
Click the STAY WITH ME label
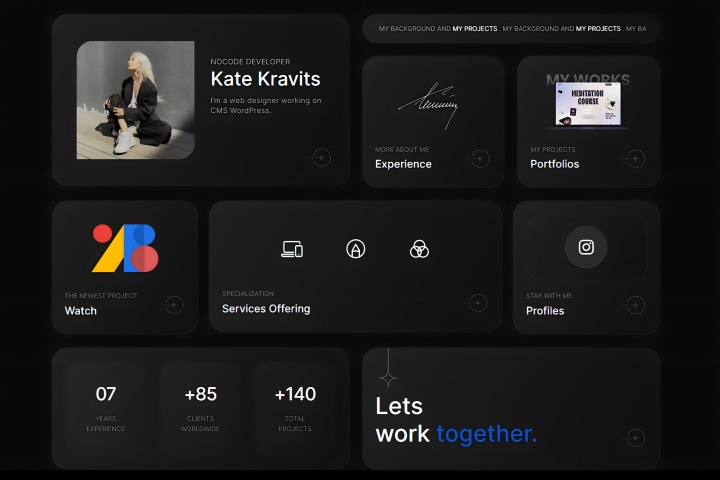tap(549, 295)
